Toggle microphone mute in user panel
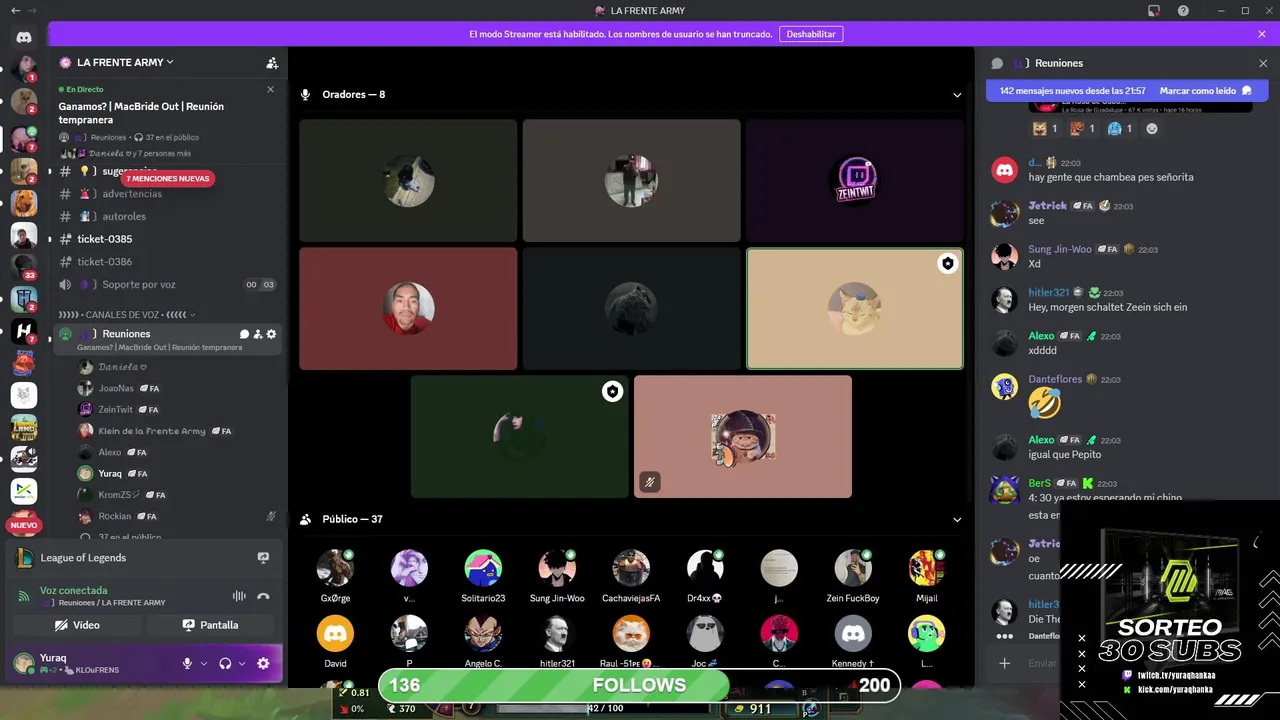This screenshot has width=1280, height=720. 187,663
